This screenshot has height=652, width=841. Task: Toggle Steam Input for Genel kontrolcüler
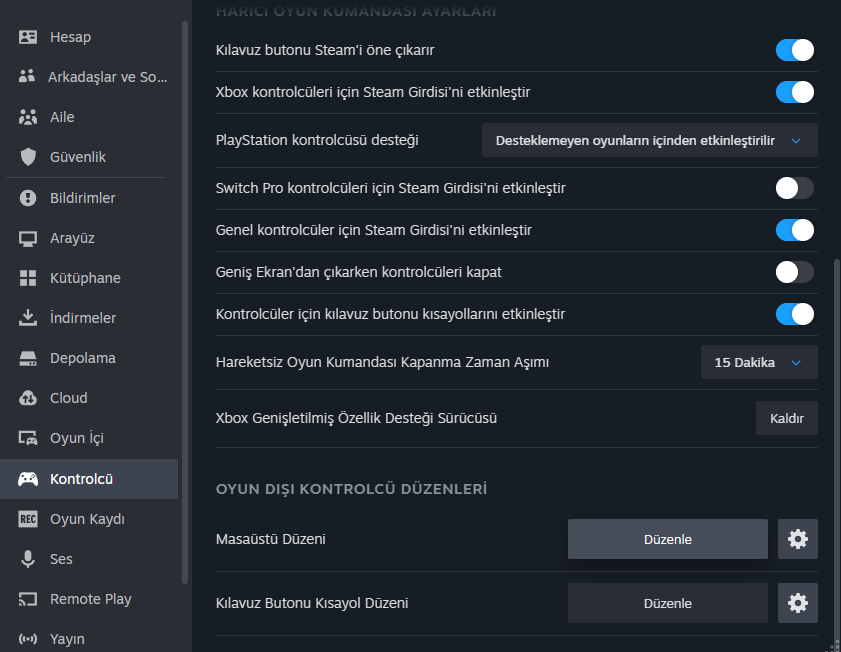coord(794,230)
